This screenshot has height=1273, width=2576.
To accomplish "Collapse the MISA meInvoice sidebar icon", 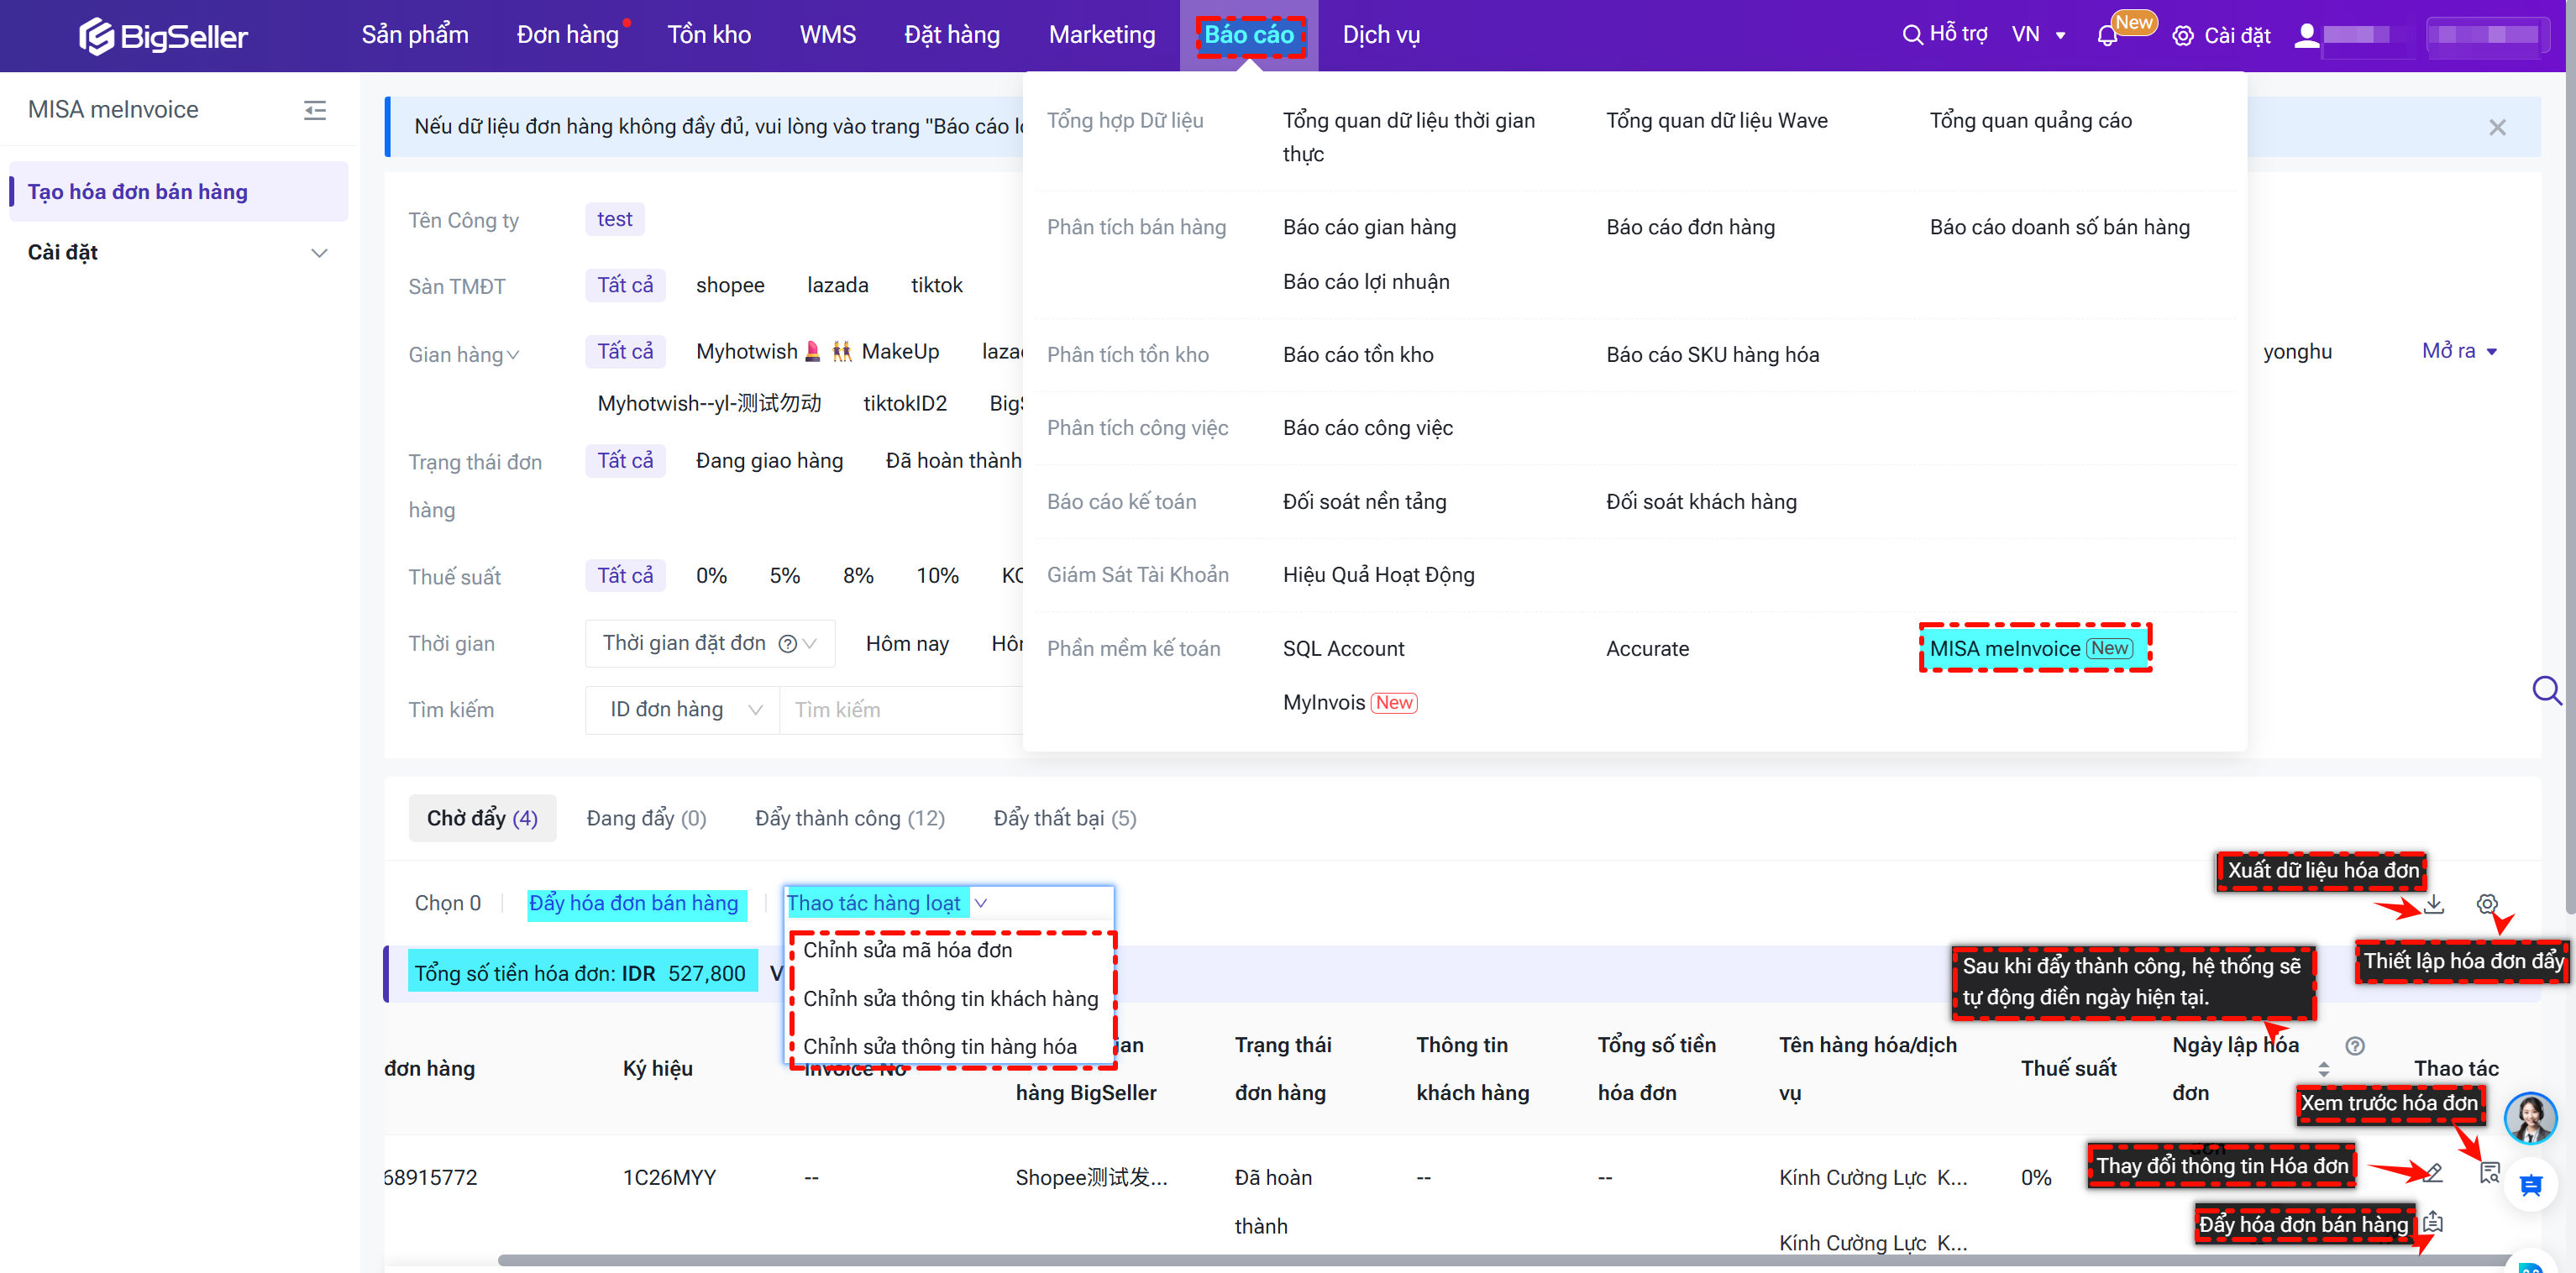I will (315, 110).
